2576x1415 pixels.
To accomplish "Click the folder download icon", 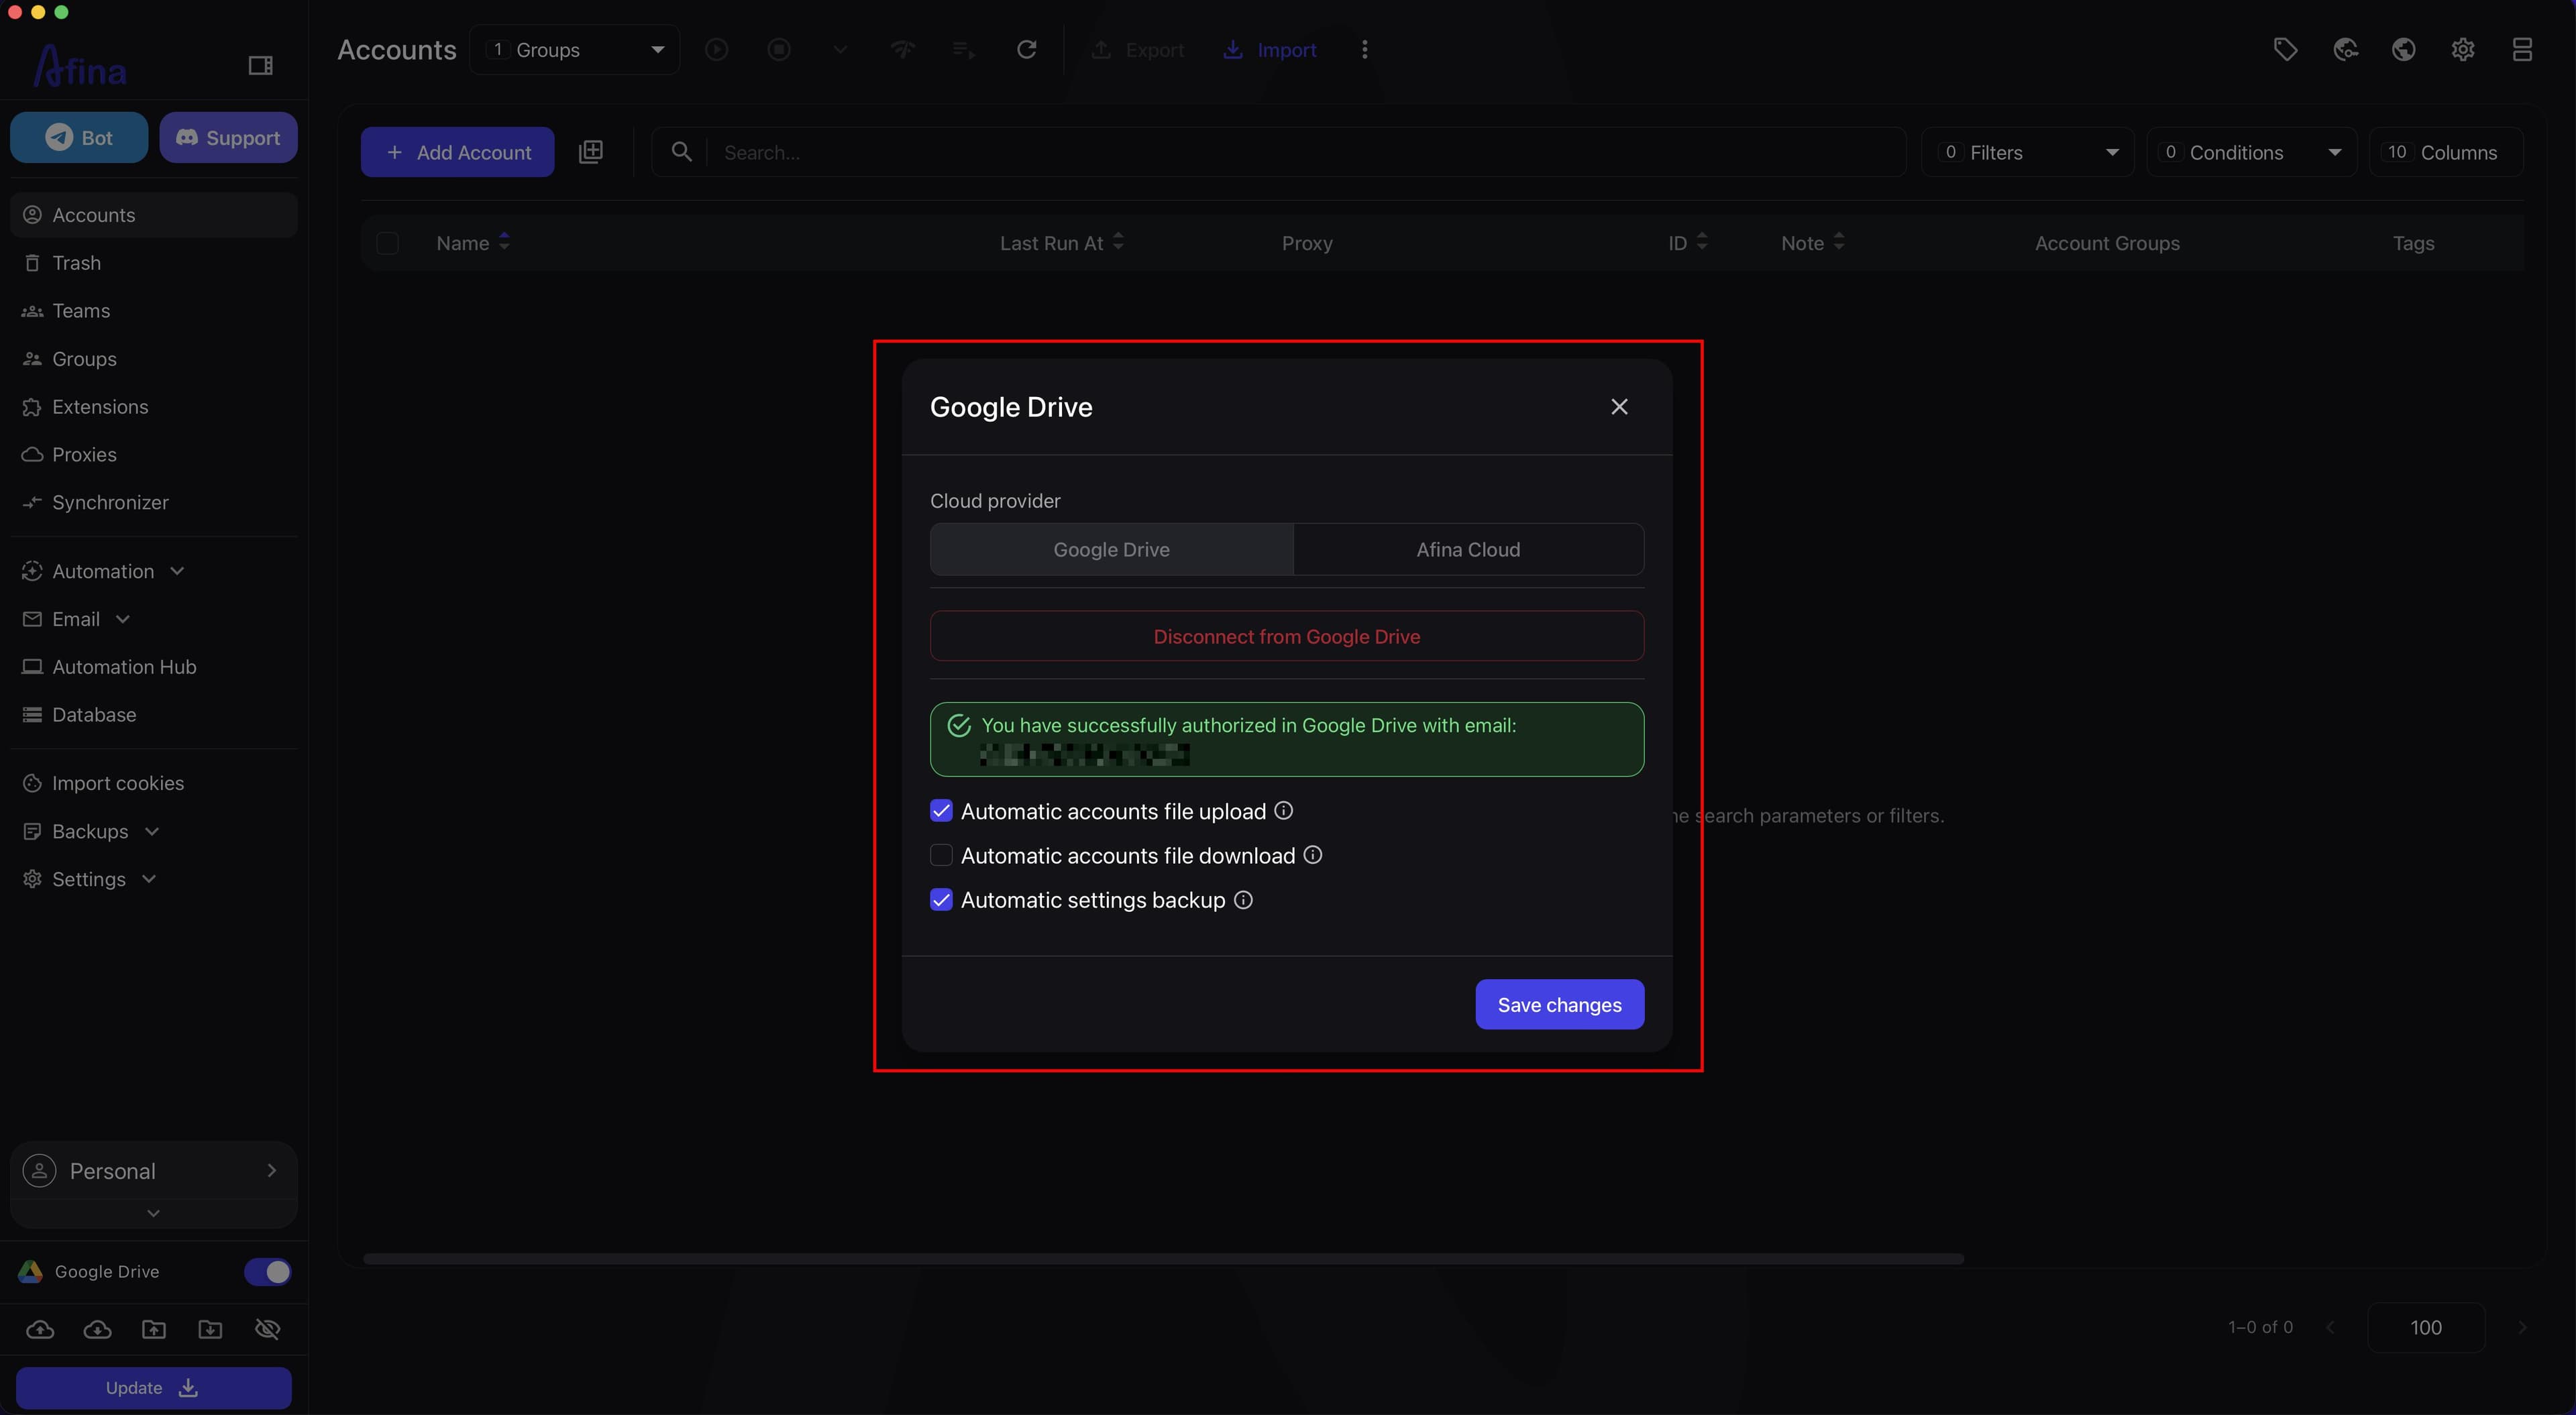I will tap(210, 1329).
